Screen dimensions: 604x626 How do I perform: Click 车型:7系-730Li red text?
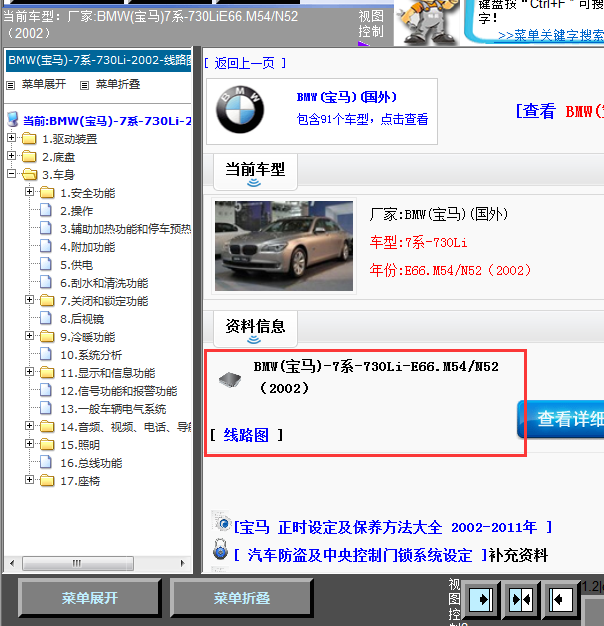pos(418,242)
